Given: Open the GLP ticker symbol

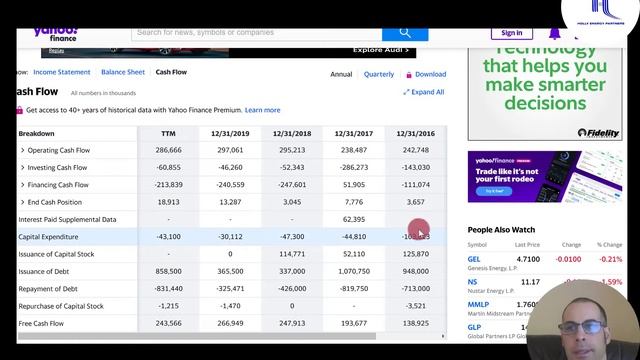Looking at the screenshot, I should 474,327.
